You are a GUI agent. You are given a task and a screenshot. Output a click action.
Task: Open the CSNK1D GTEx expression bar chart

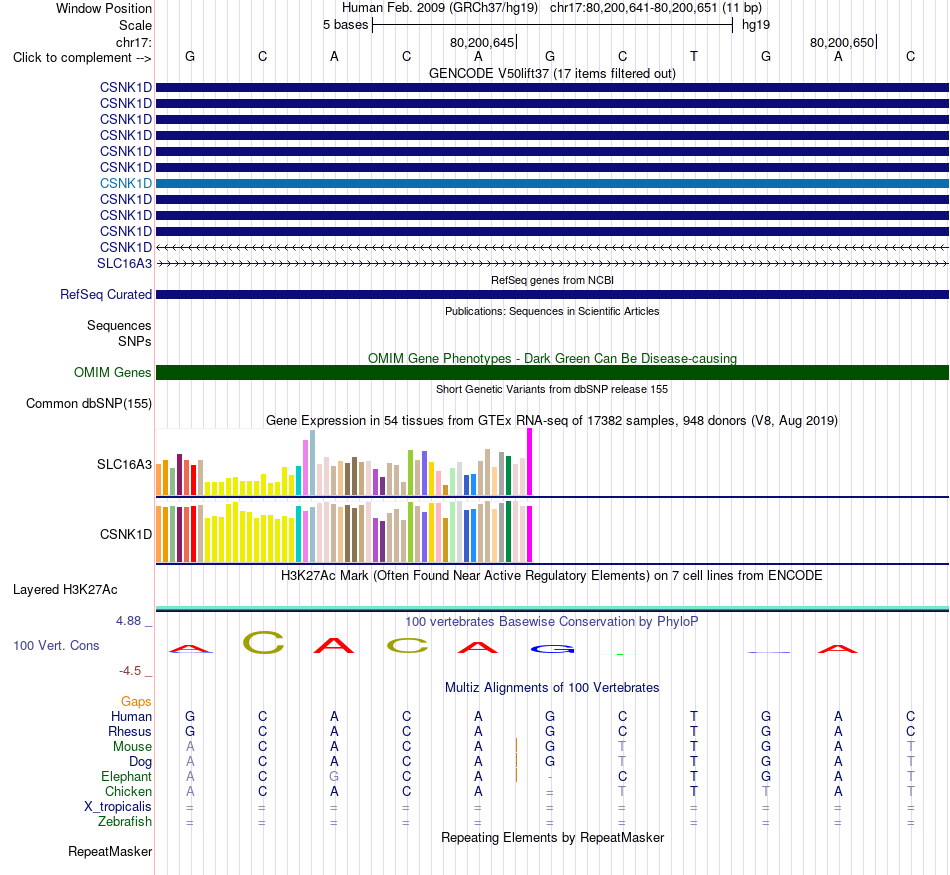[x=344, y=531]
